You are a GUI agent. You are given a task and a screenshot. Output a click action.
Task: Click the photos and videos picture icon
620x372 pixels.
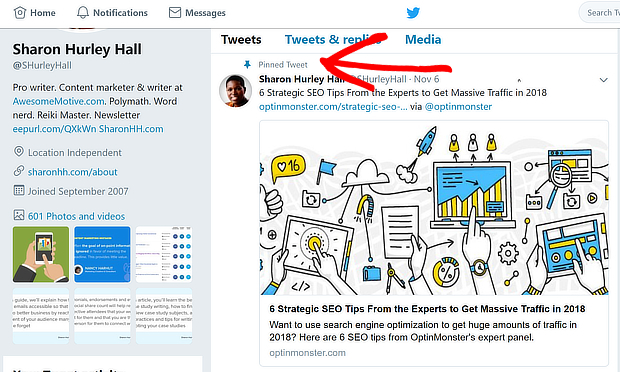click(19, 215)
